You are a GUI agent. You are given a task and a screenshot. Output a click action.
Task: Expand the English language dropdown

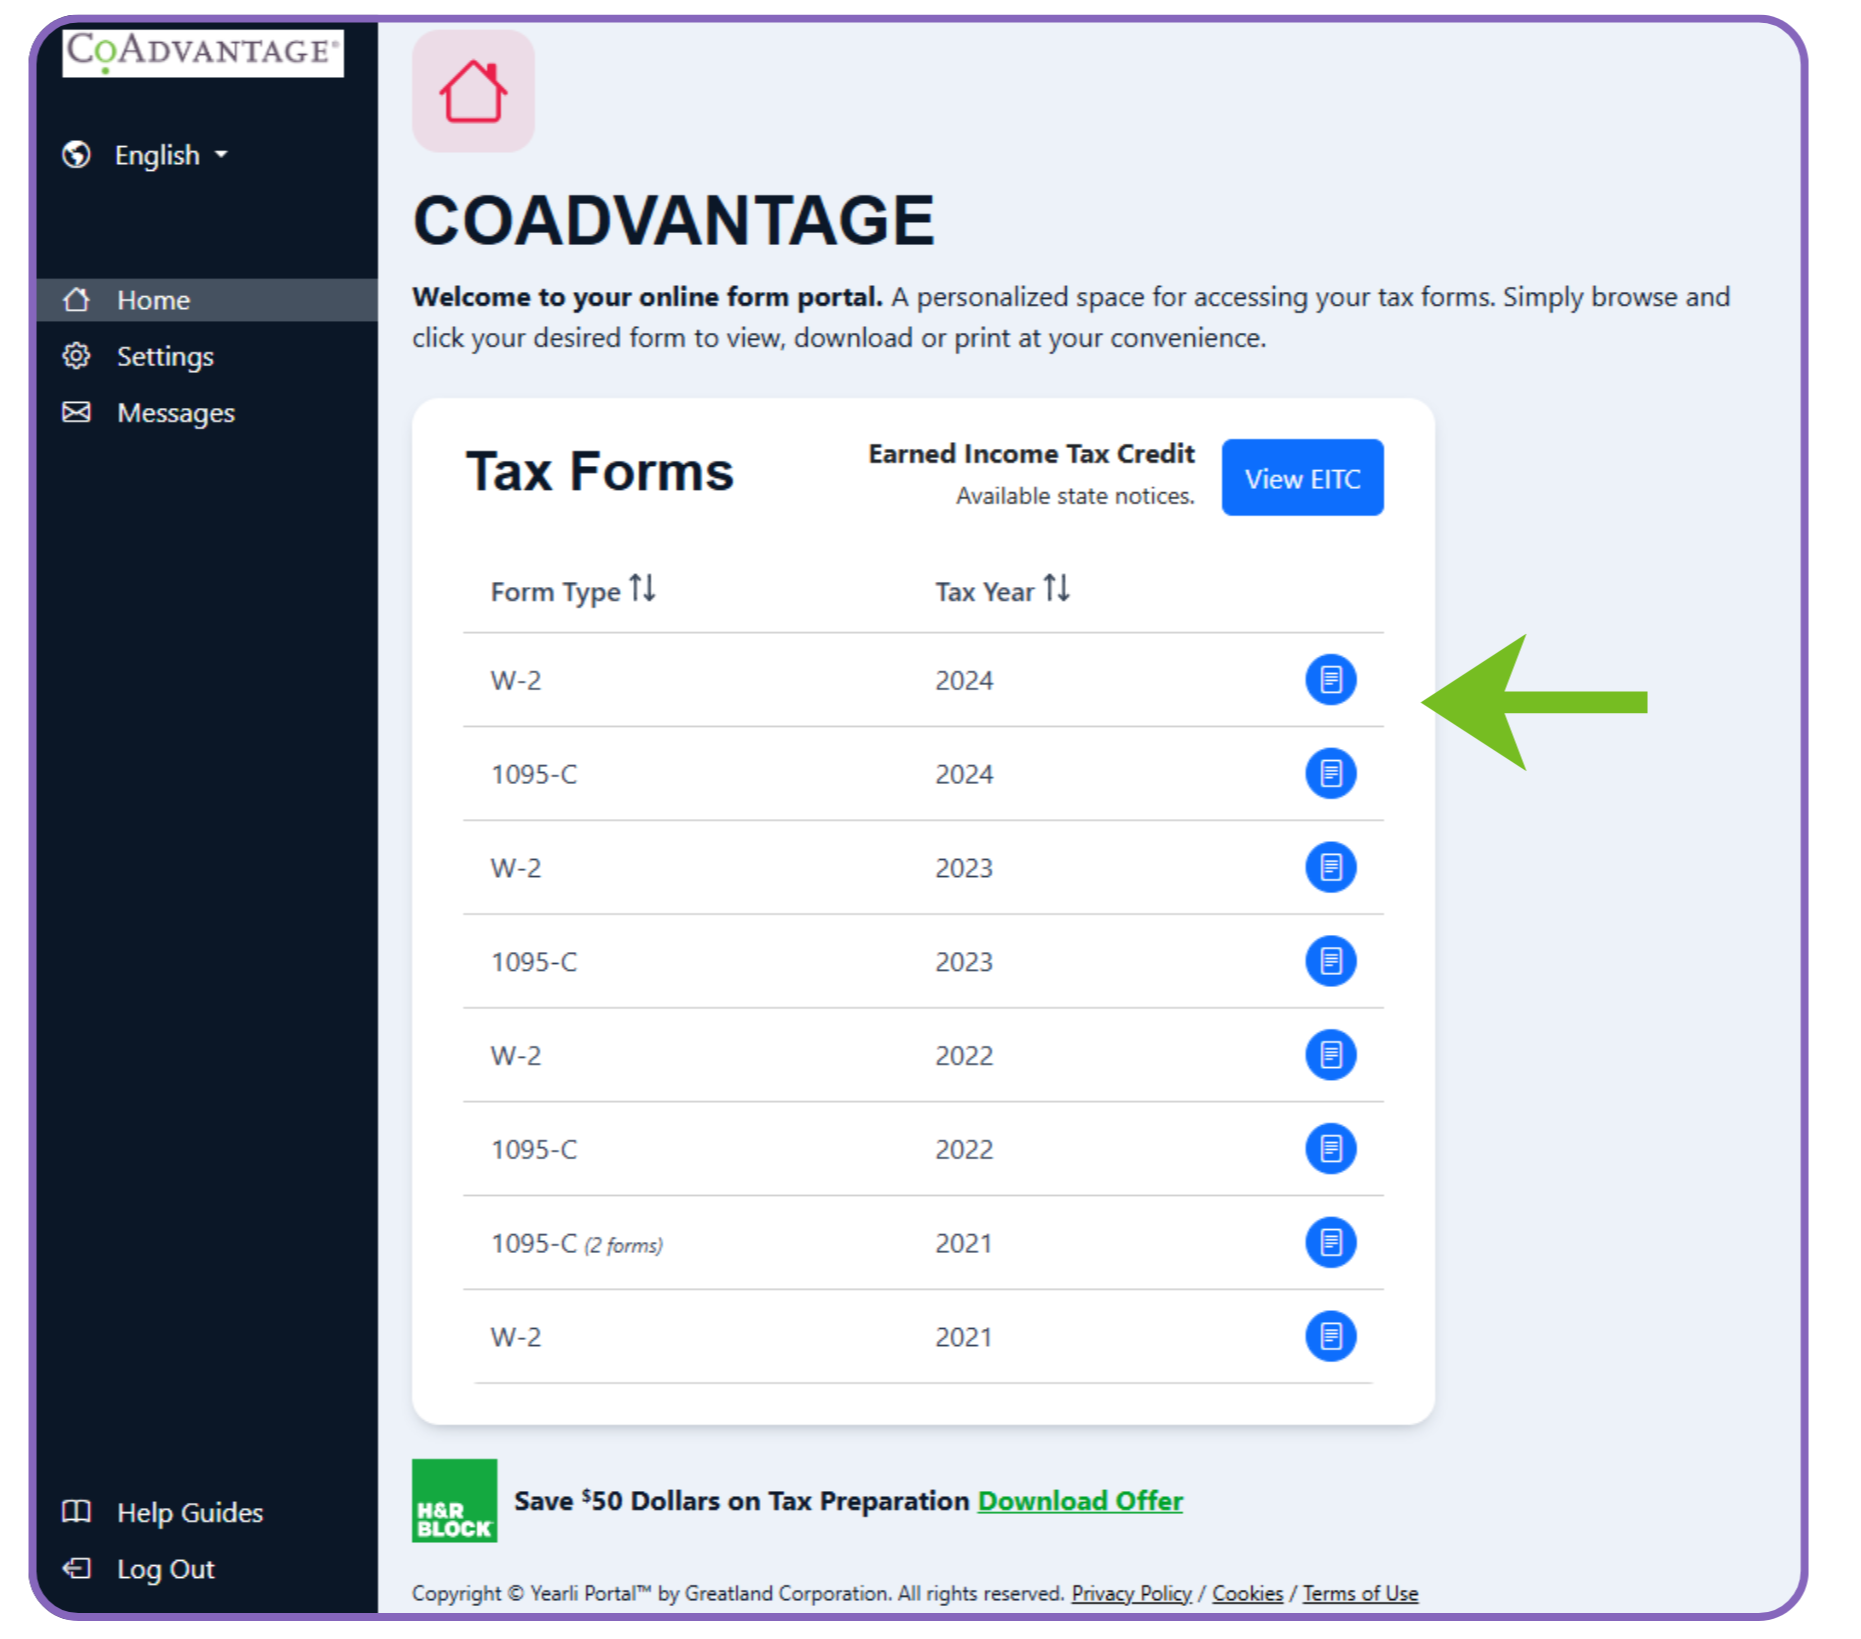pyautogui.click(x=170, y=155)
